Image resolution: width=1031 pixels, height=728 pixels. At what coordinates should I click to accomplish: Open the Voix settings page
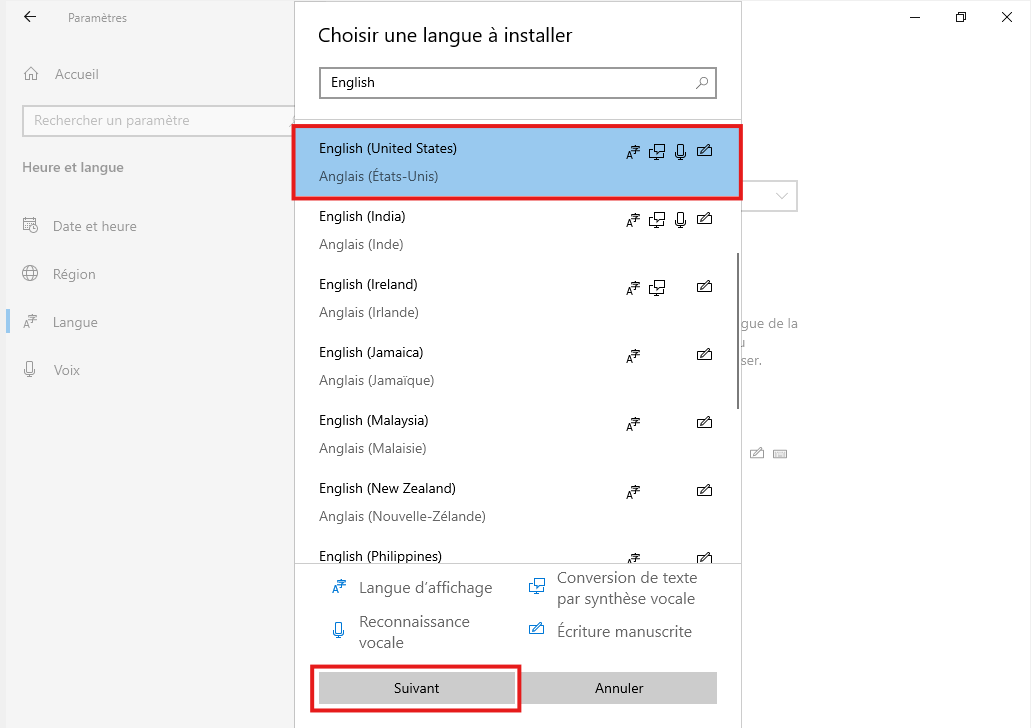coord(66,370)
